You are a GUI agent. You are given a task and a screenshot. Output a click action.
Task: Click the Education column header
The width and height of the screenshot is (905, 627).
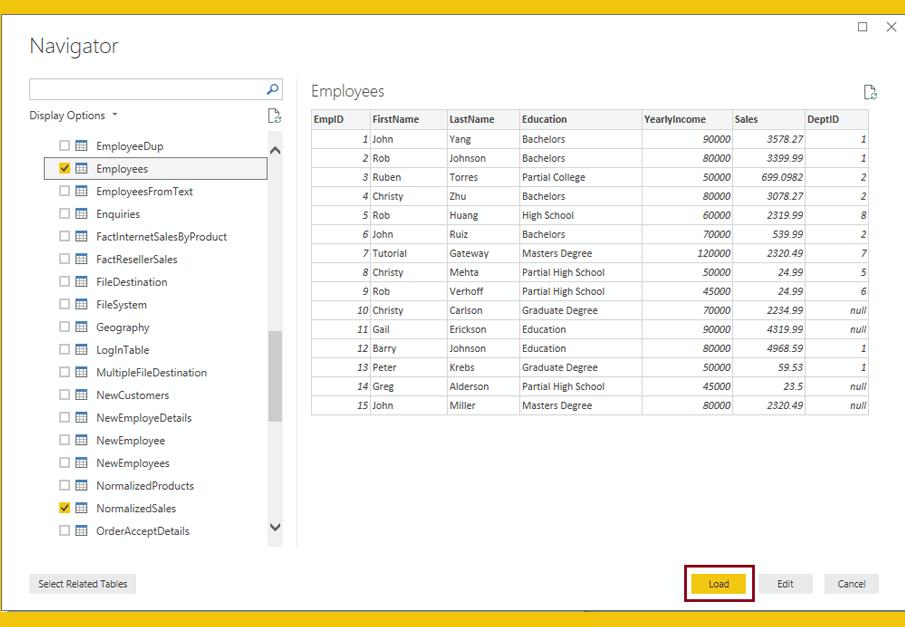point(581,120)
